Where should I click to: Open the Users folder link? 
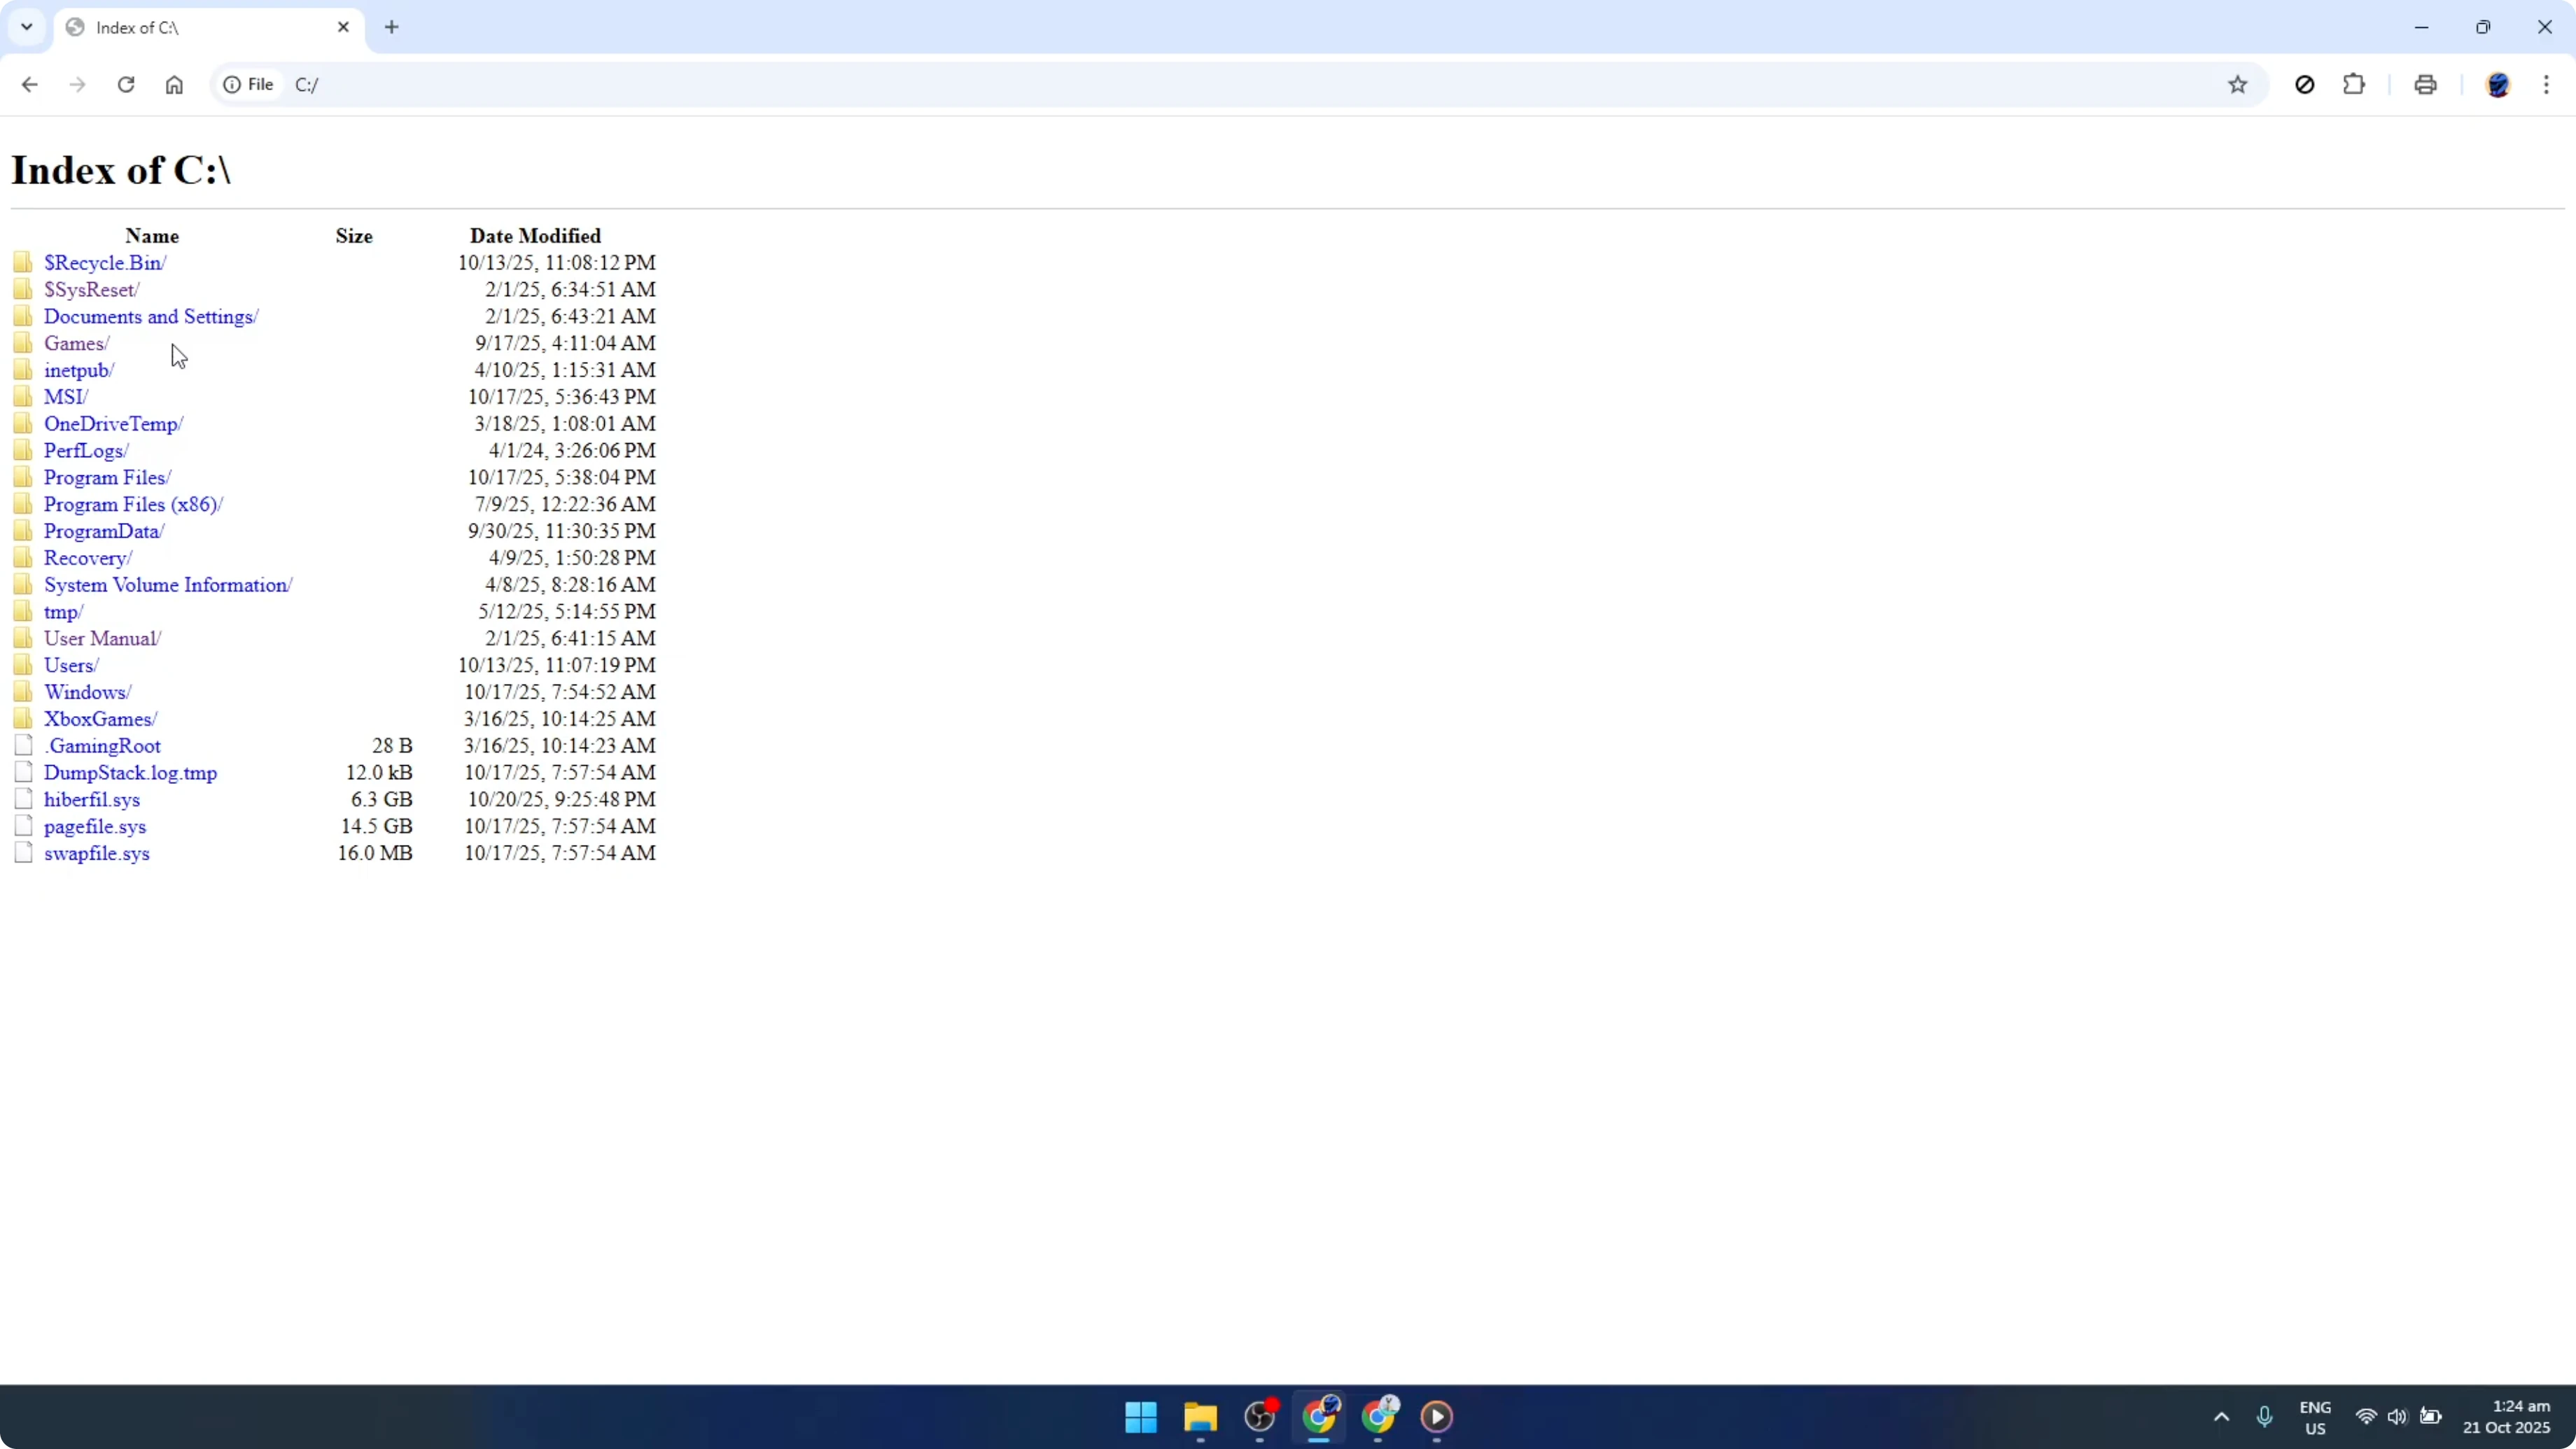click(69, 664)
